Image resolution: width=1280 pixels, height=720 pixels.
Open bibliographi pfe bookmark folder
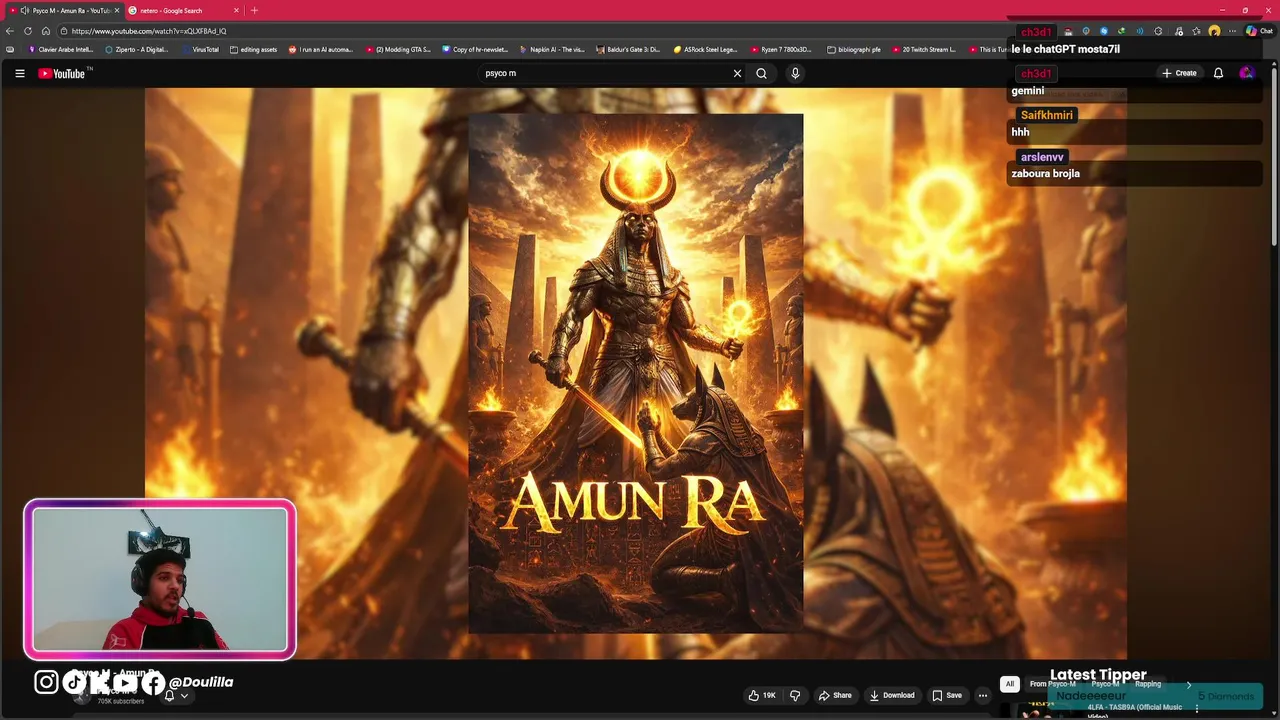(x=855, y=49)
